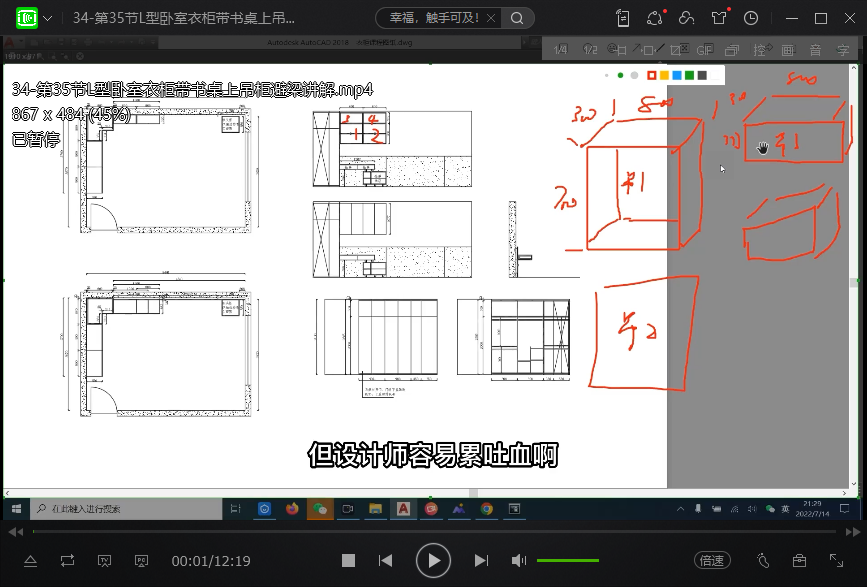This screenshot has height=587, width=867.
Task: Click the GIF capture button
Action: point(704,50)
